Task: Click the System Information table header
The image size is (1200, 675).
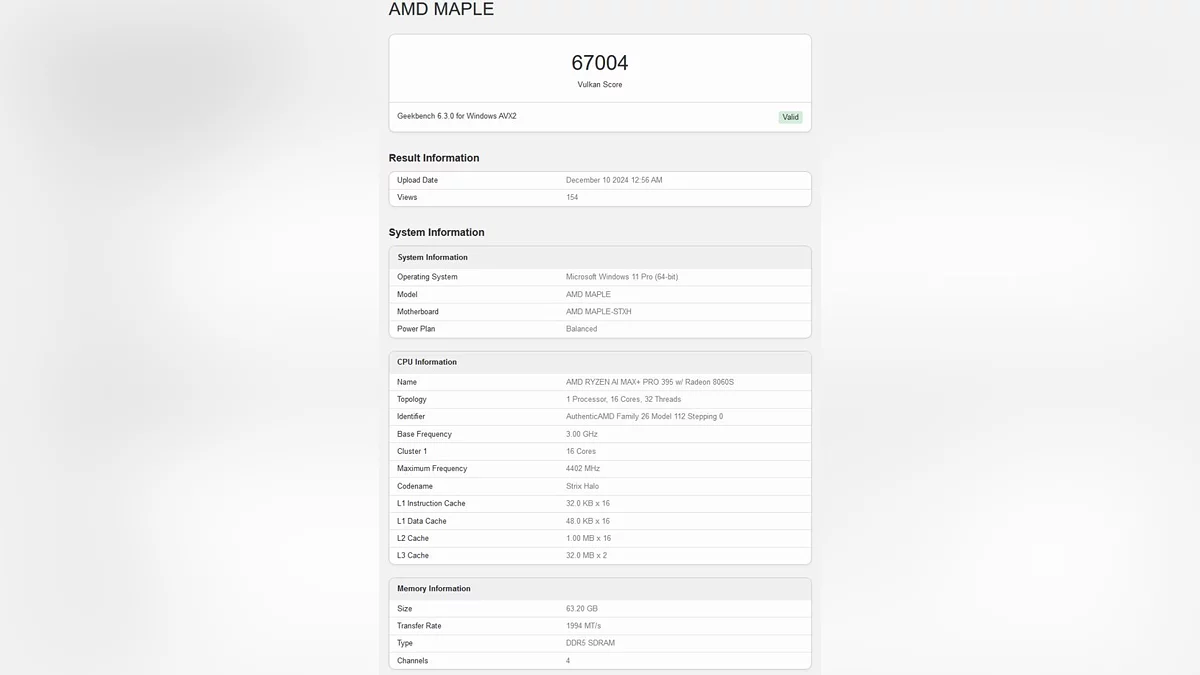Action: pos(433,257)
